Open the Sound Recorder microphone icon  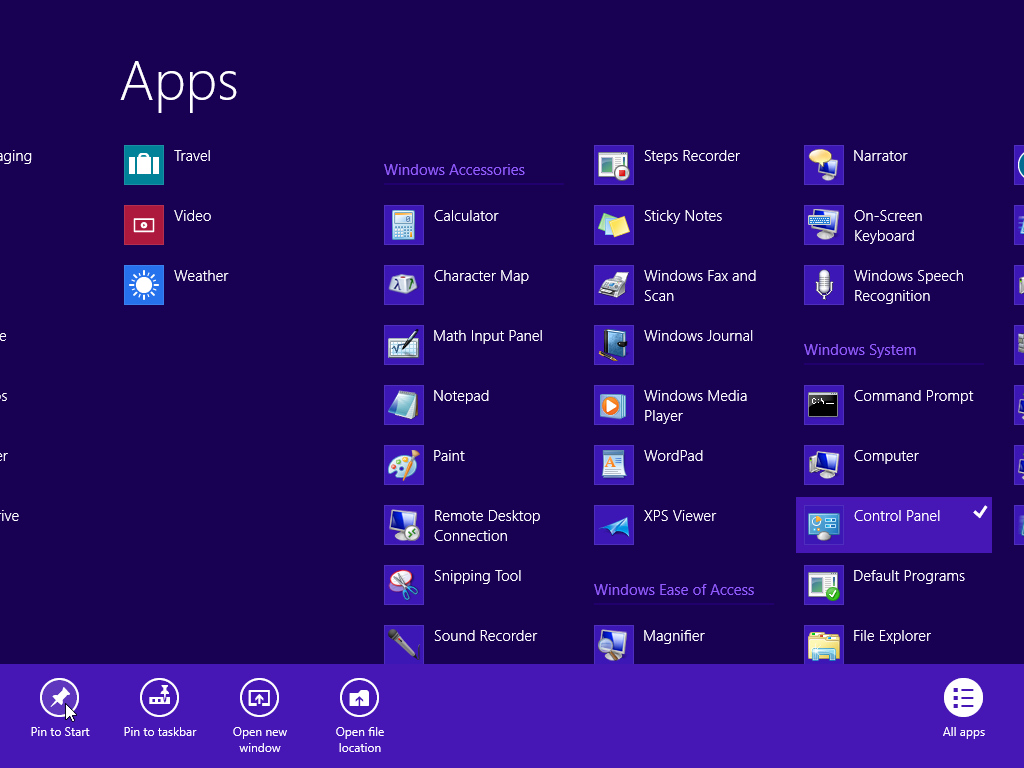(404, 645)
